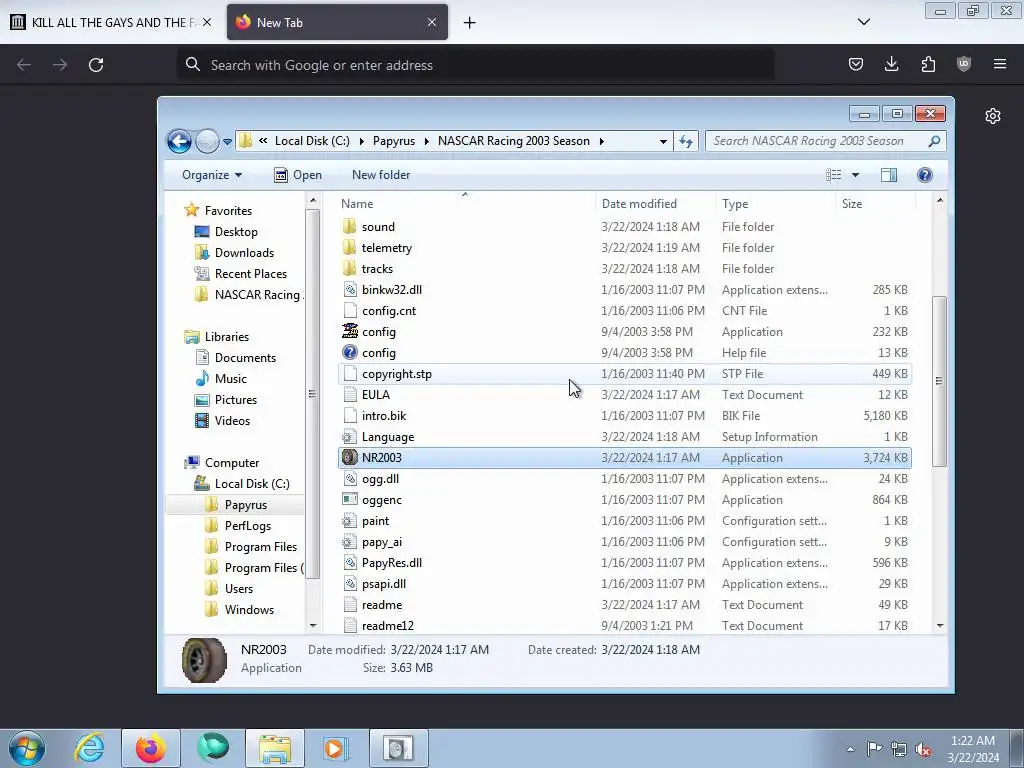Expand the Local Disk (C:) breadcrumb arrow
Screen dimensions: 1024x768
click(361, 141)
